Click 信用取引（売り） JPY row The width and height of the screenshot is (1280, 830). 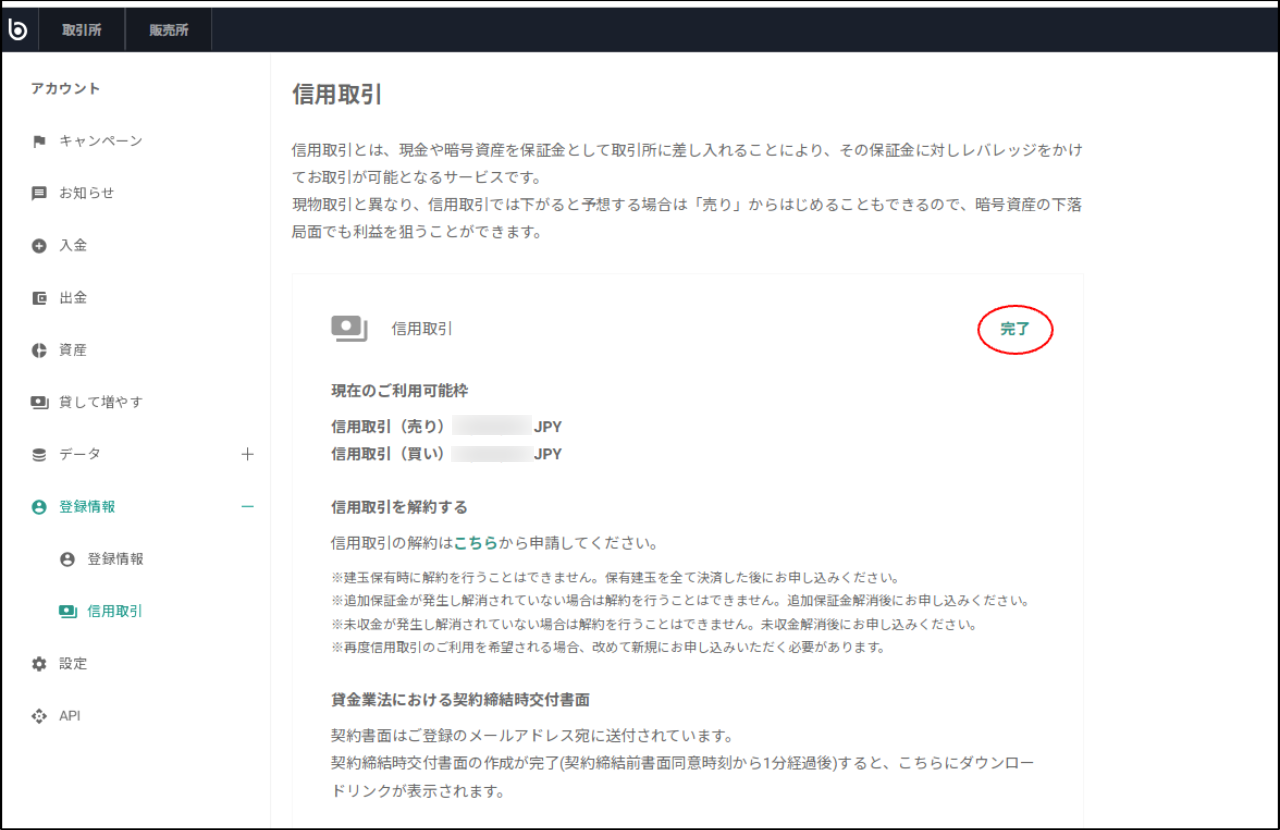(x=446, y=427)
